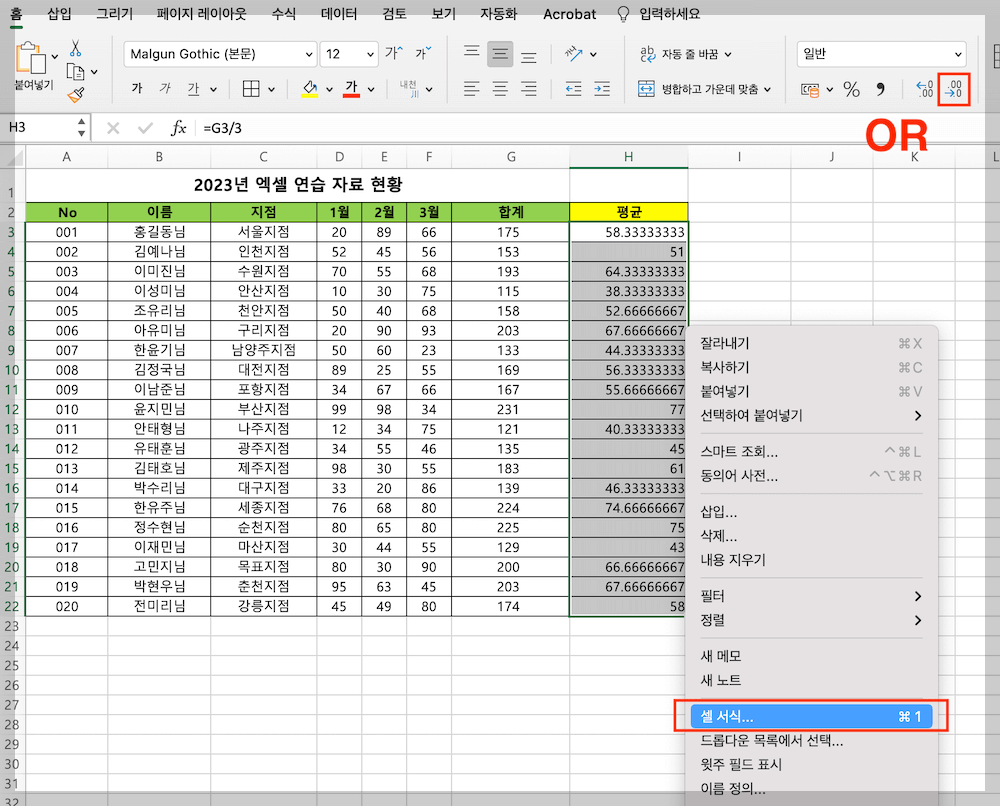The height and width of the screenshot is (806, 1000).
Task: Toggle underline formatting in the font group
Action: pyautogui.click(x=195, y=88)
